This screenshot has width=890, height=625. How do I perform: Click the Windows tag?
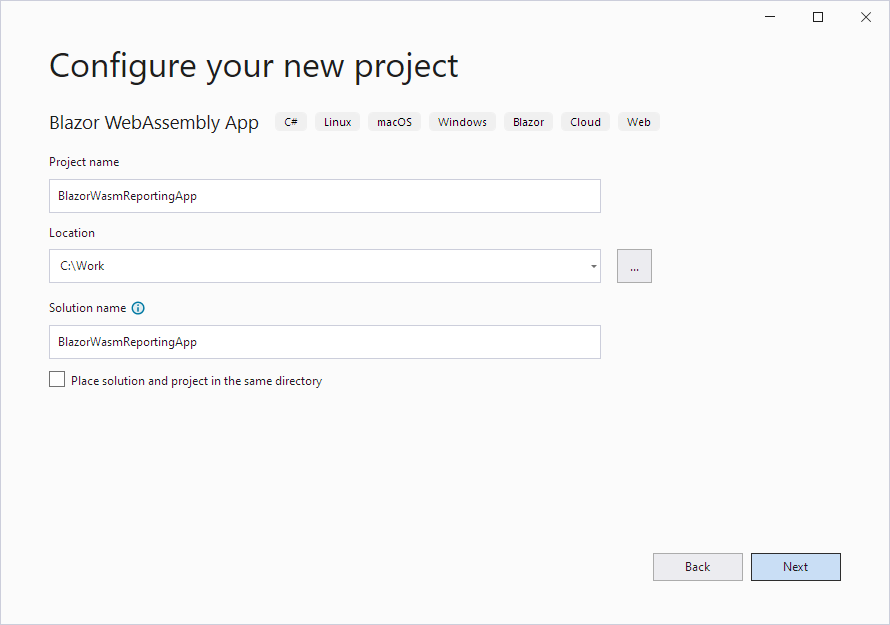pyautogui.click(x=463, y=122)
